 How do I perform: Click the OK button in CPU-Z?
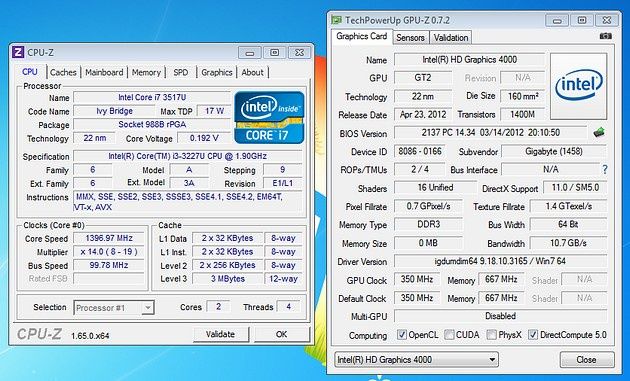(x=282, y=334)
